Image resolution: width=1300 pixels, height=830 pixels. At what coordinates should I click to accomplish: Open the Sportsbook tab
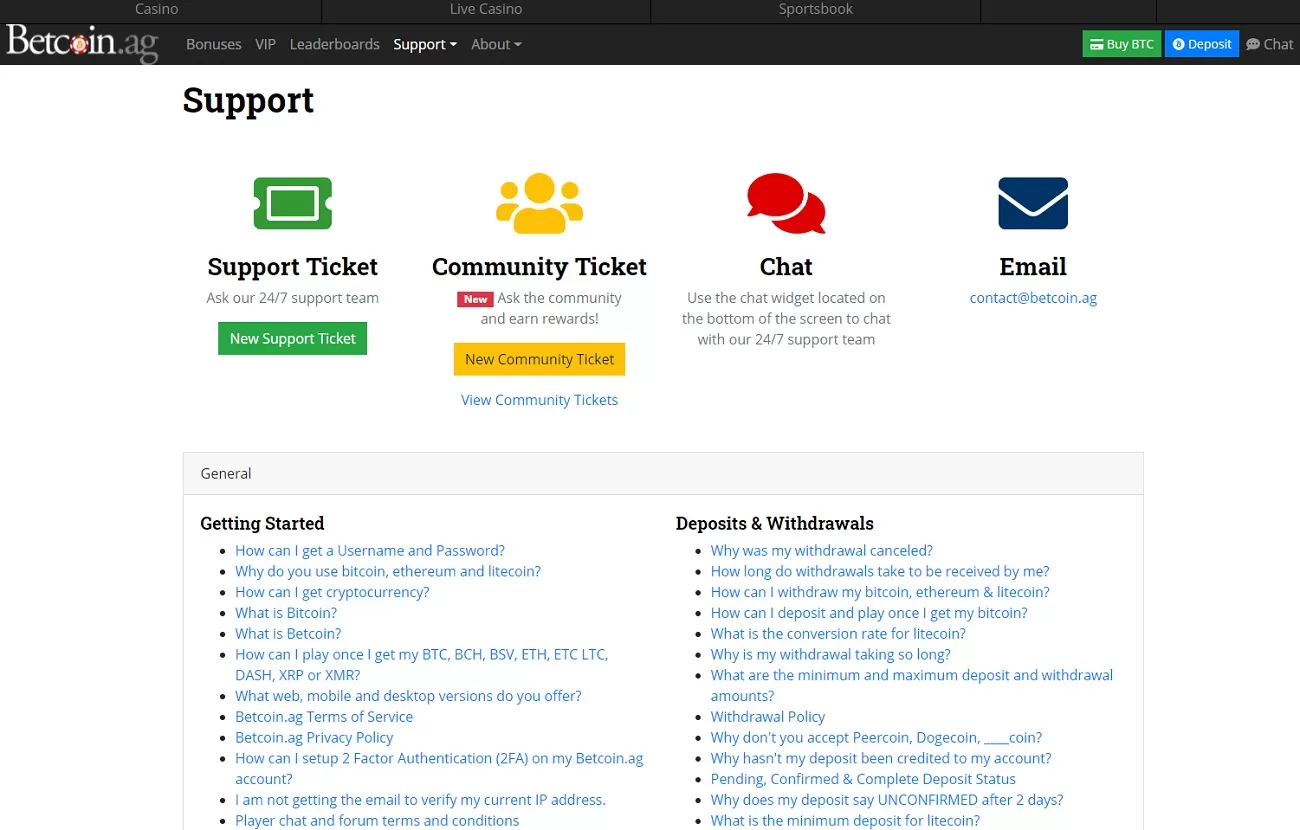point(816,9)
